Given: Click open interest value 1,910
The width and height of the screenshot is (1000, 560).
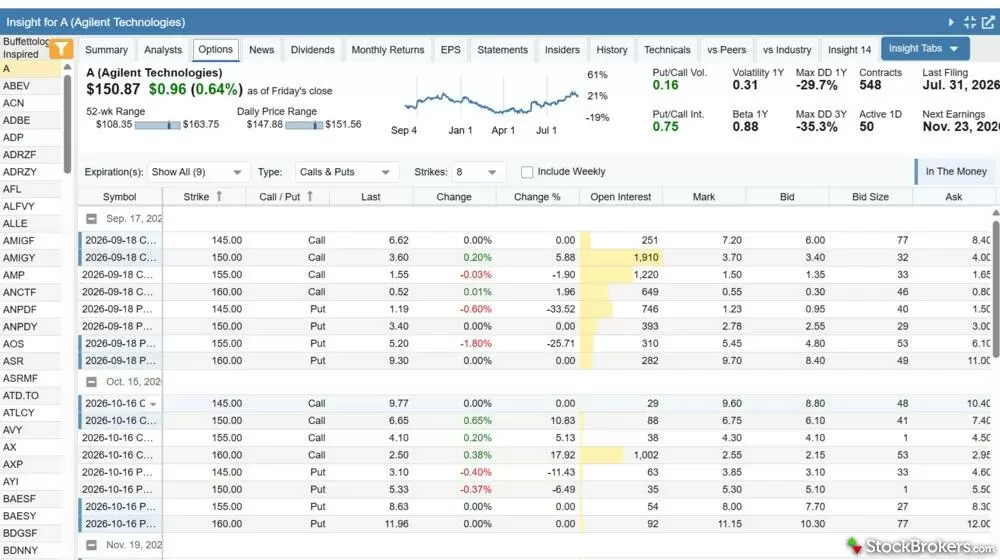Looking at the screenshot, I should point(645,258).
